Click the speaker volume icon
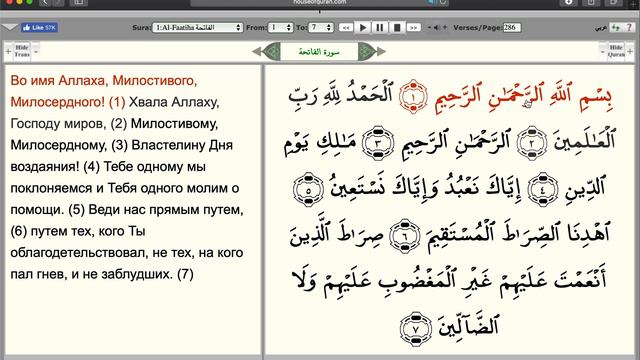The width and height of the screenshot is (640, 360). (437, 27)
